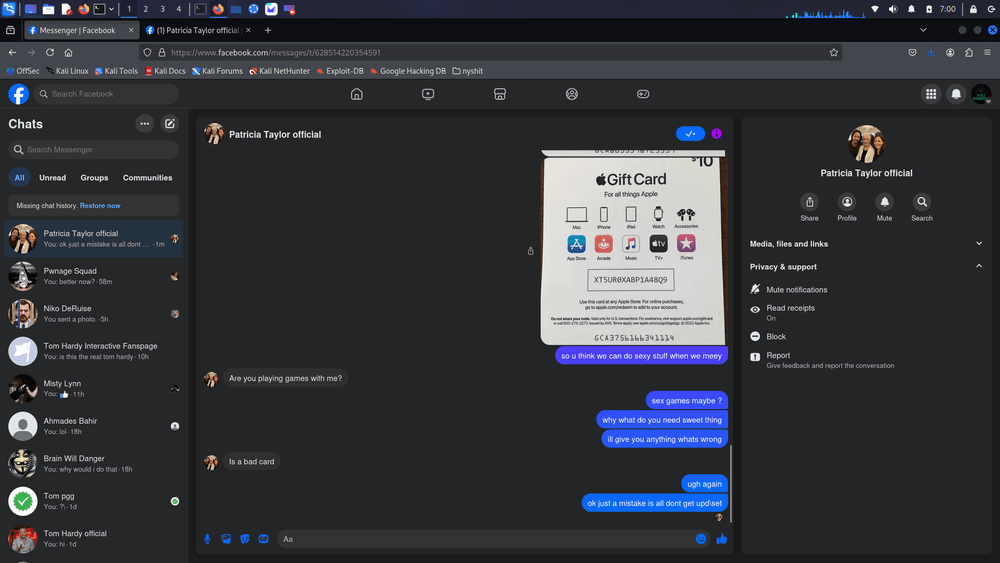Report the conversation

click(x=866, y=360)
